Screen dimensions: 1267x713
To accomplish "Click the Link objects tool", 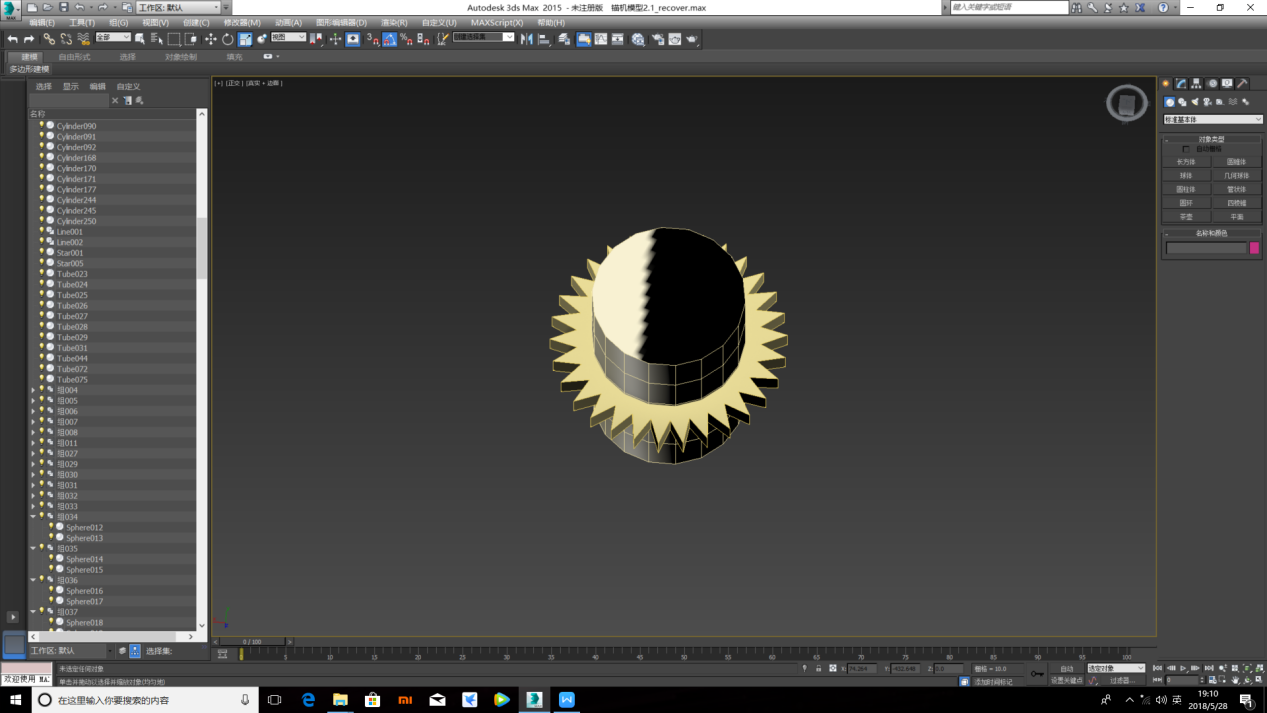I will (x=48, y=39).
